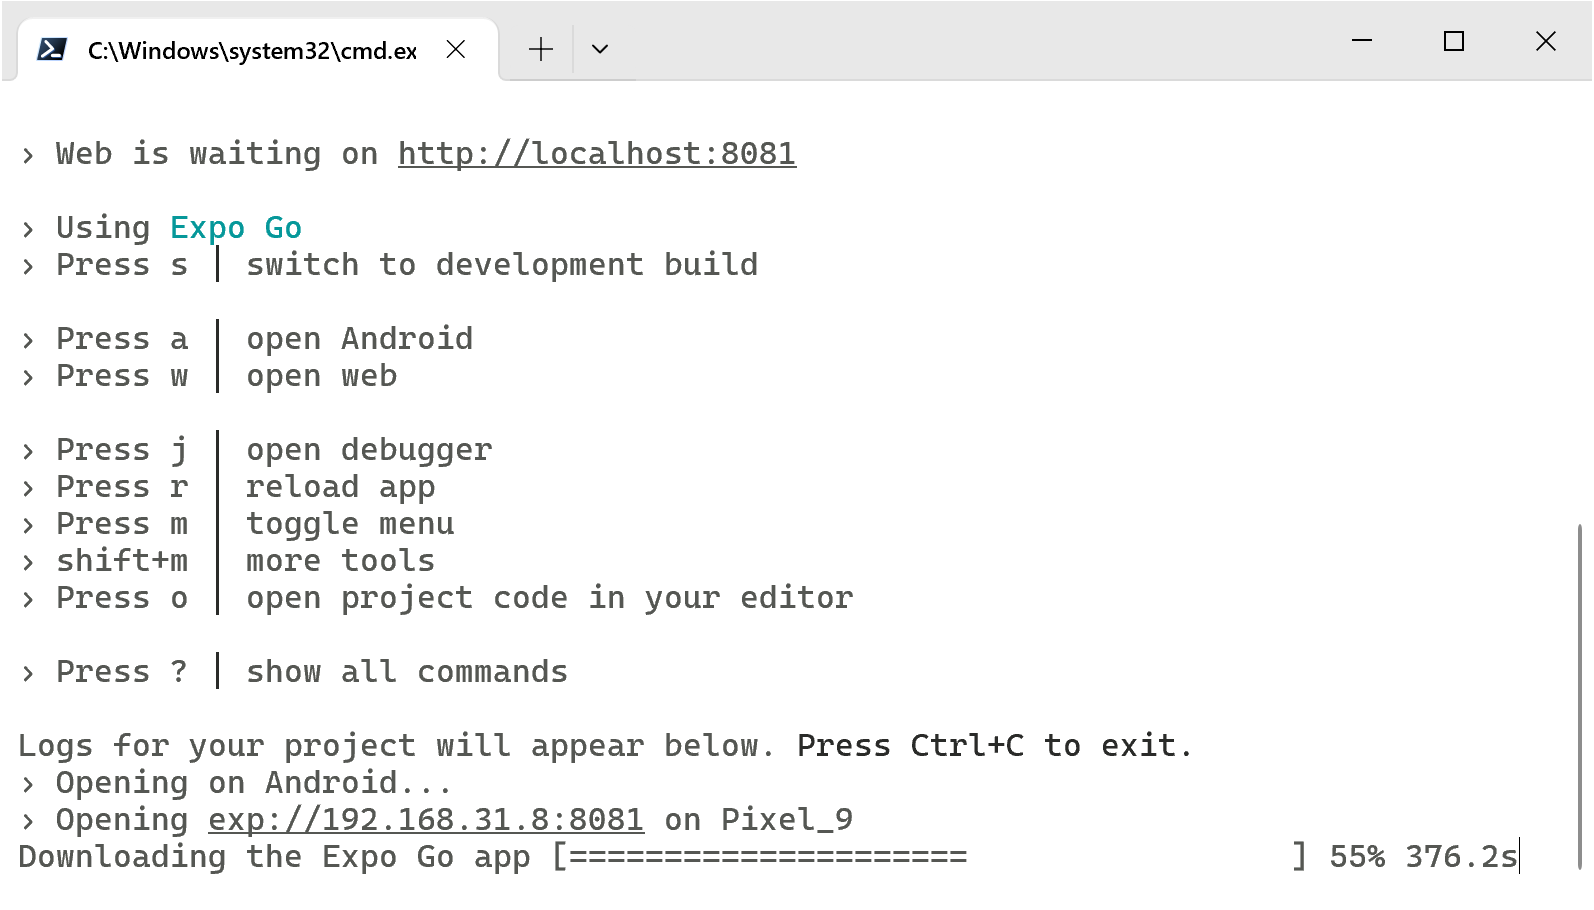Image resolution: width=1594 pixels, height=910 pixels.
Task: Close the terminal window
Action: pos(1545,42)
